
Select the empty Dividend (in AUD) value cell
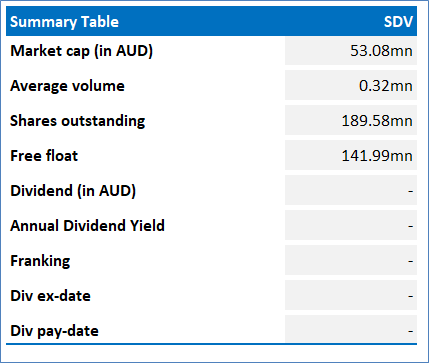351,191
